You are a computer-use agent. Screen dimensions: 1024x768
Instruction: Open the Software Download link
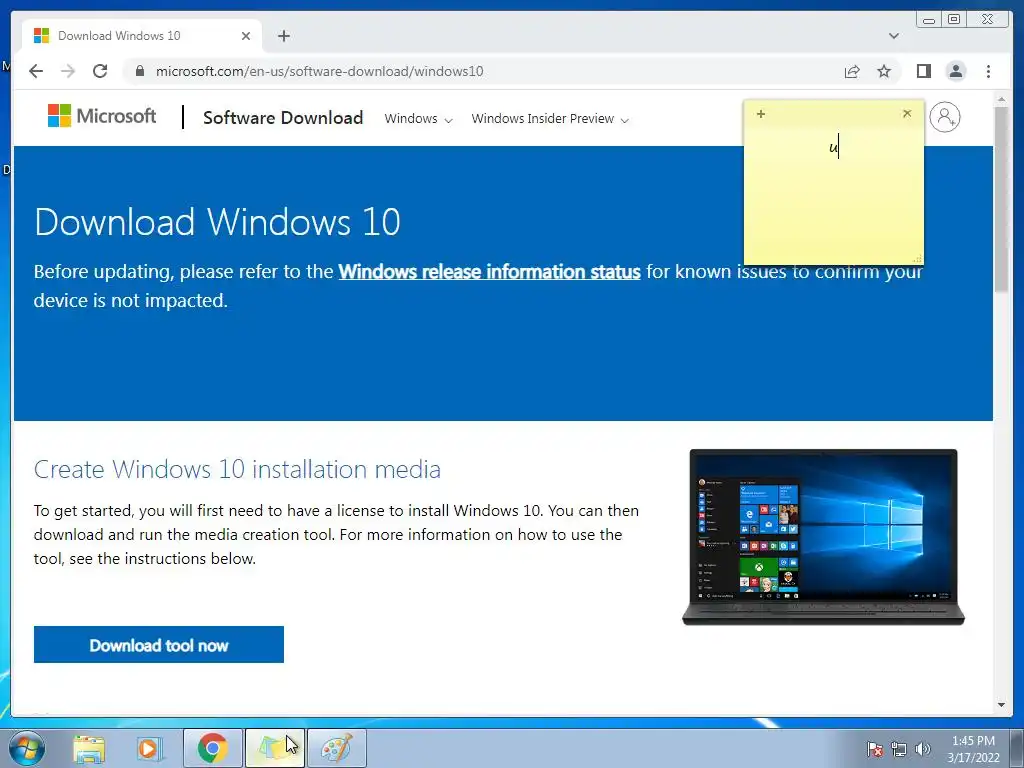coord(283,118)
